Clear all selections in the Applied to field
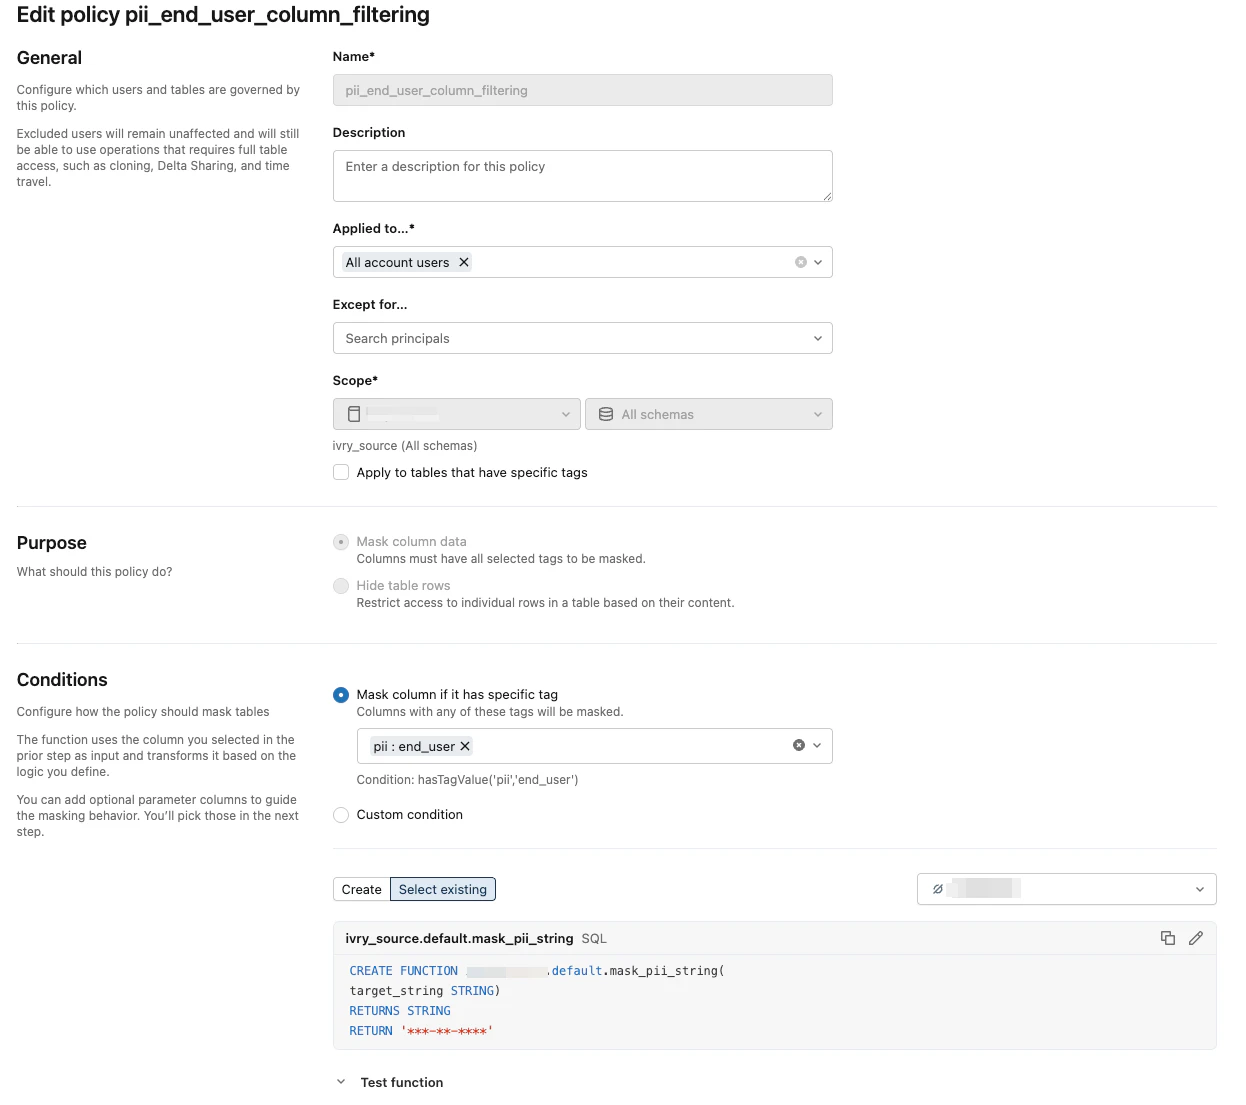Image resolution: width=1246 pixels, height=1105 pixels. [x=800, y=262]
